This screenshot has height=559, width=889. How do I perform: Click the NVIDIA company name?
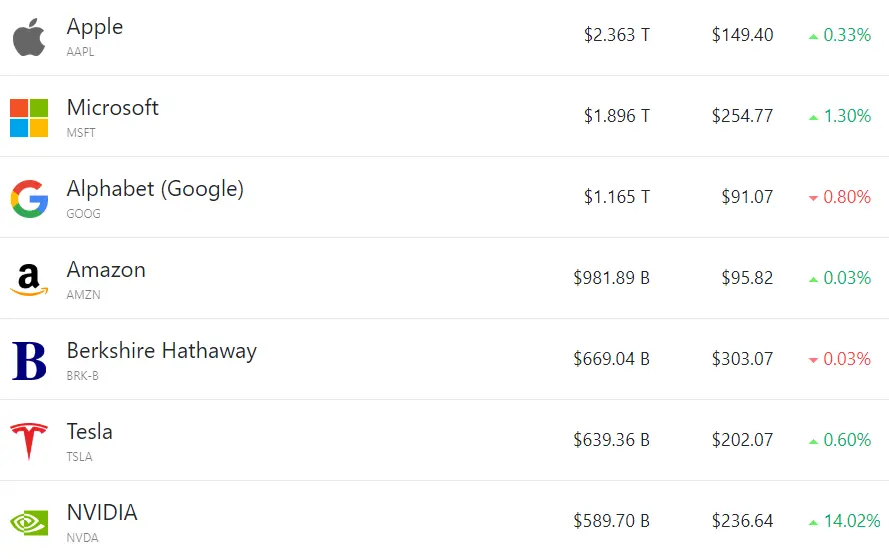(102, 513)
